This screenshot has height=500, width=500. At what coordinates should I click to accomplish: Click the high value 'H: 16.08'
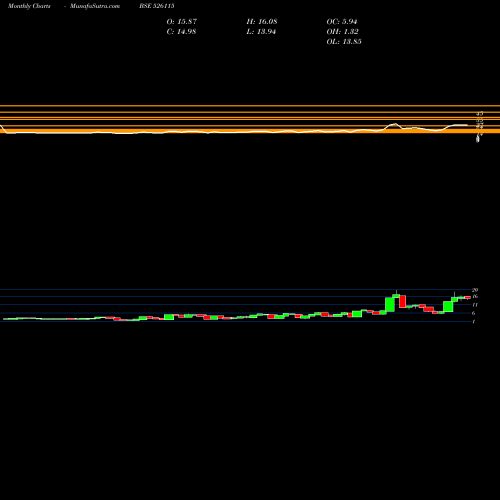point(262,22)
